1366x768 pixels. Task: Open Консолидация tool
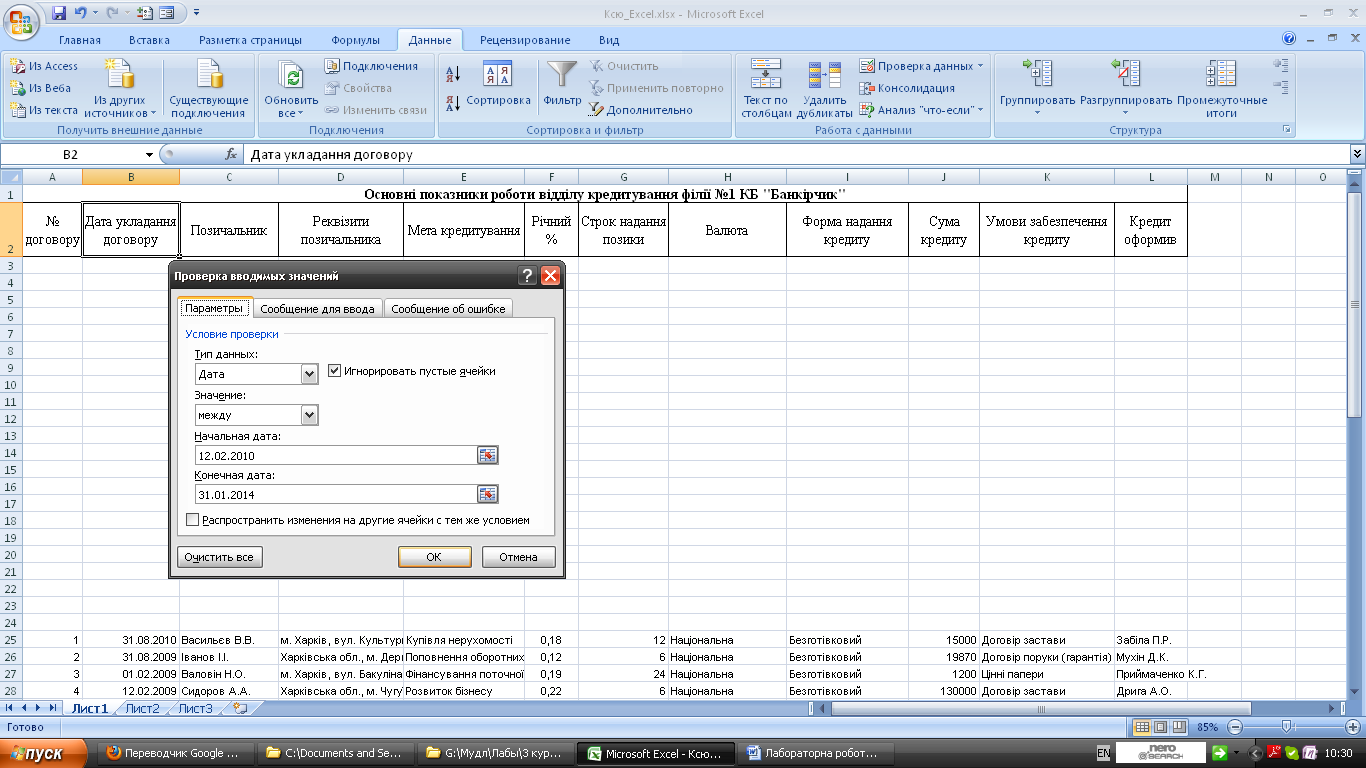point(907,88)
